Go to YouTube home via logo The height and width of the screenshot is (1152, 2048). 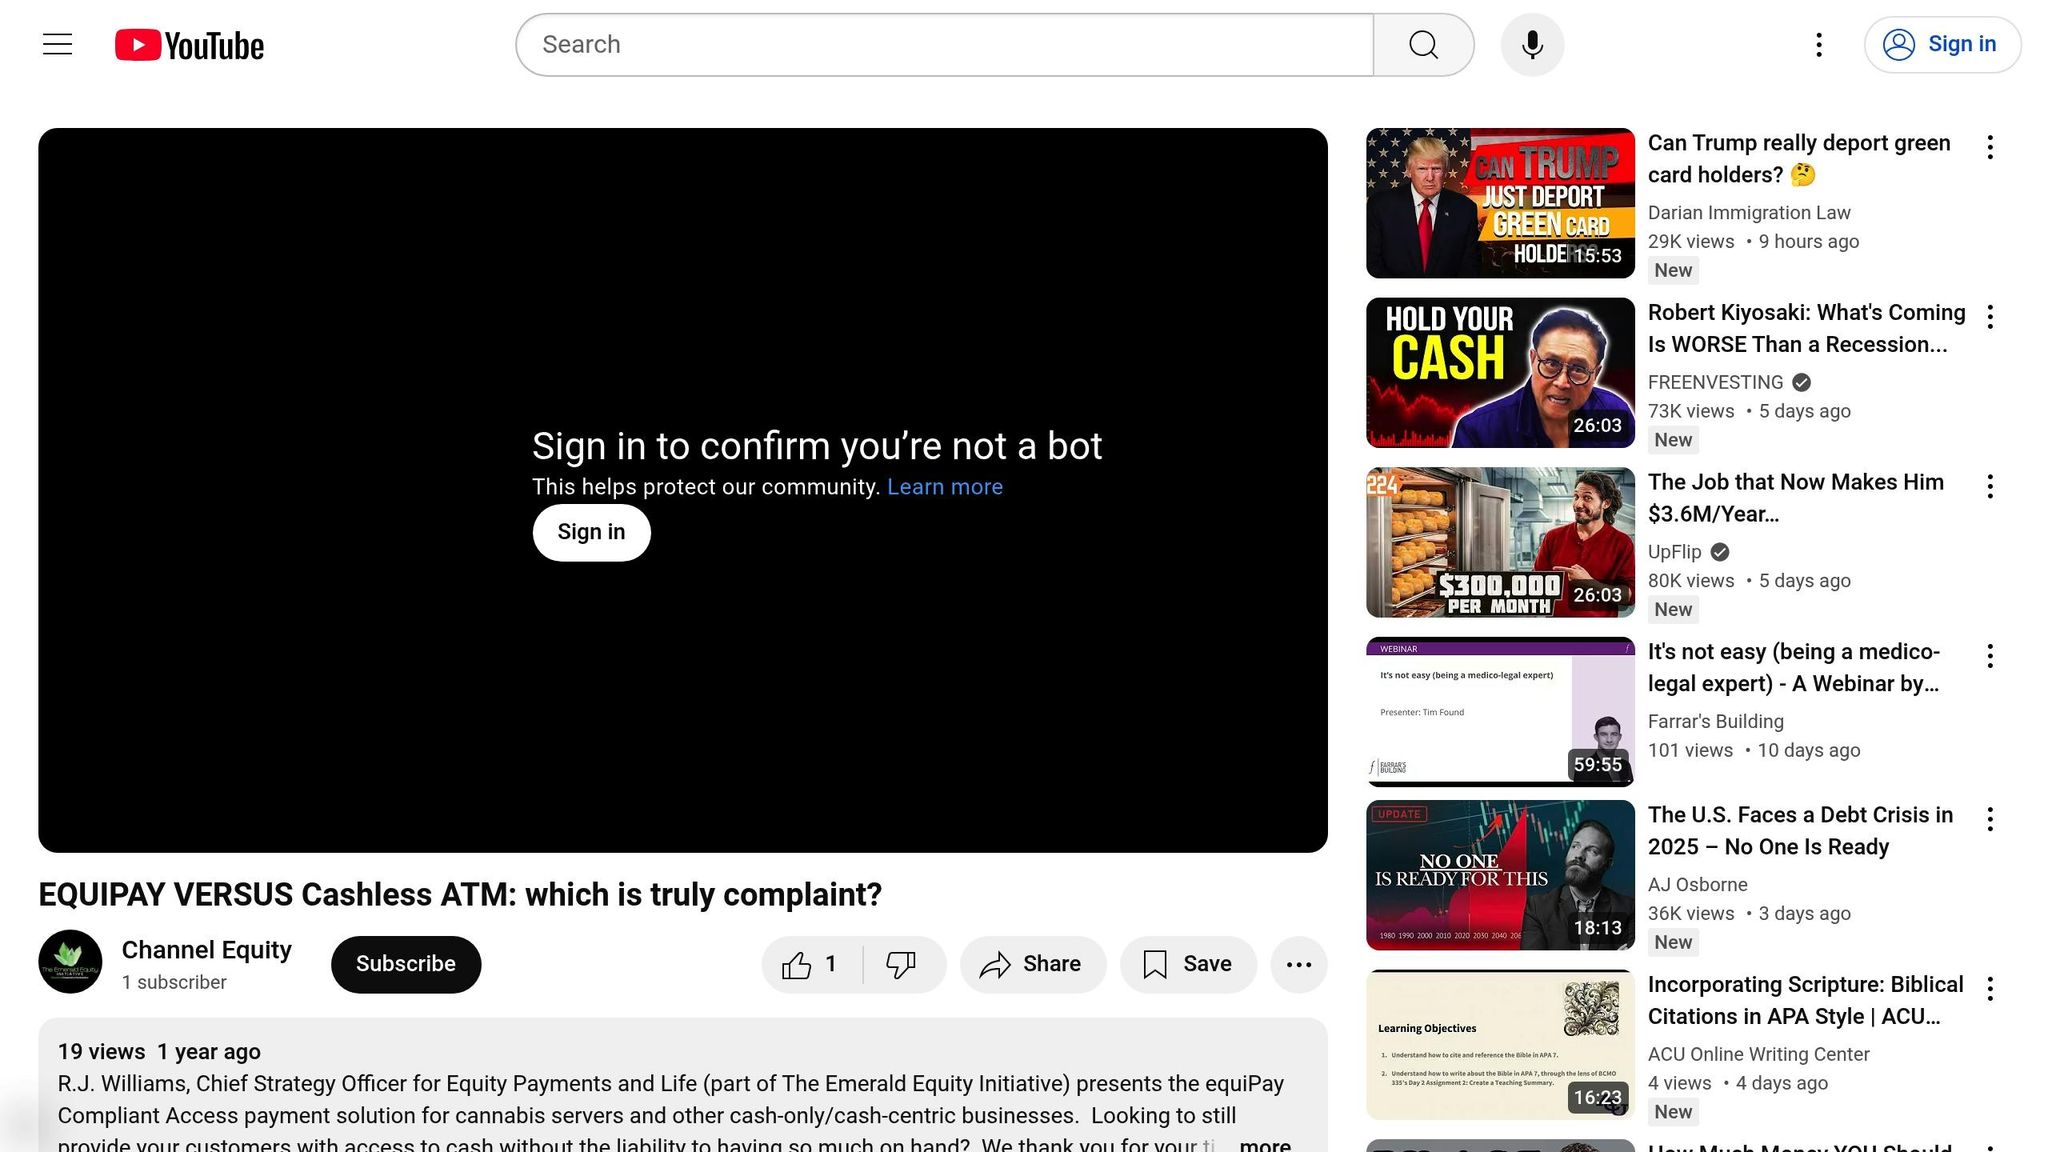189,45
